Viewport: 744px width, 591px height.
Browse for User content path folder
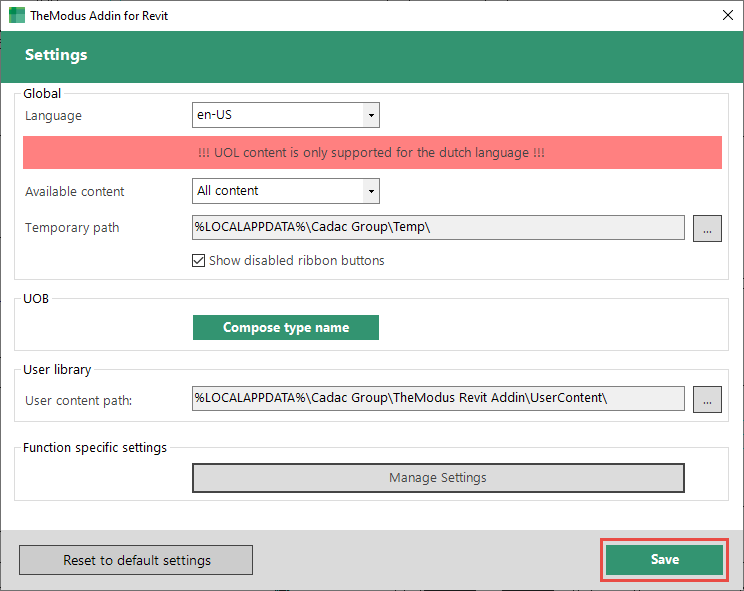point(707,399)
